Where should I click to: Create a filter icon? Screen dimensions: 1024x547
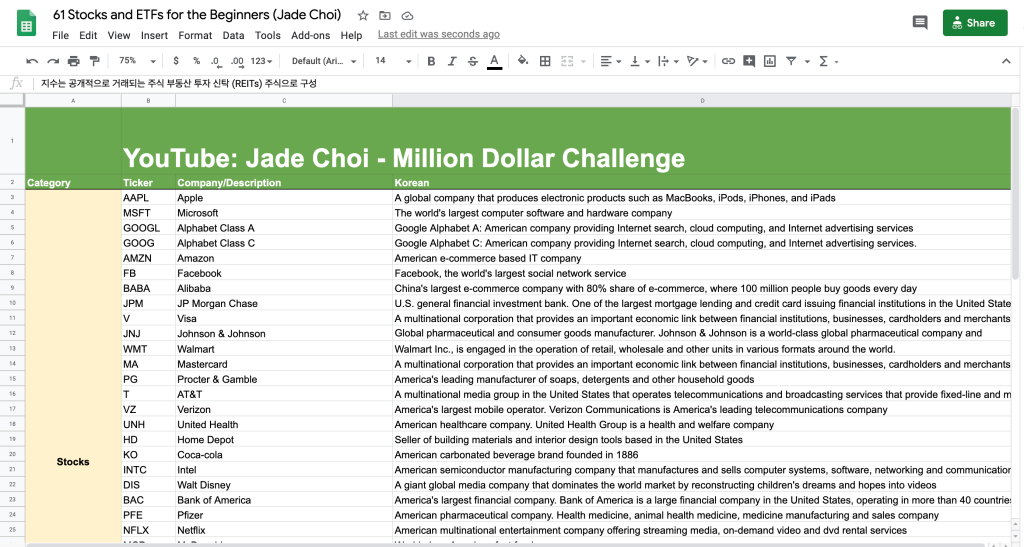point(791,61)
